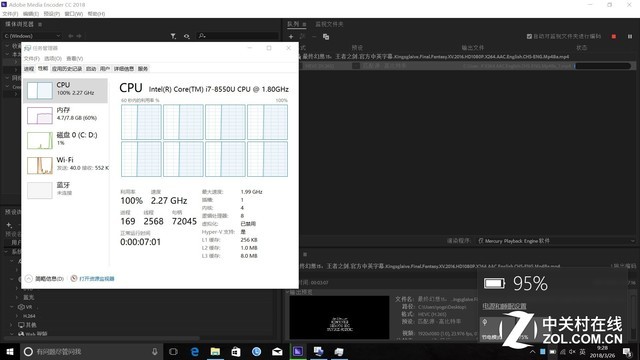Open the 预设(P) menu in Media Encoder

52,13
